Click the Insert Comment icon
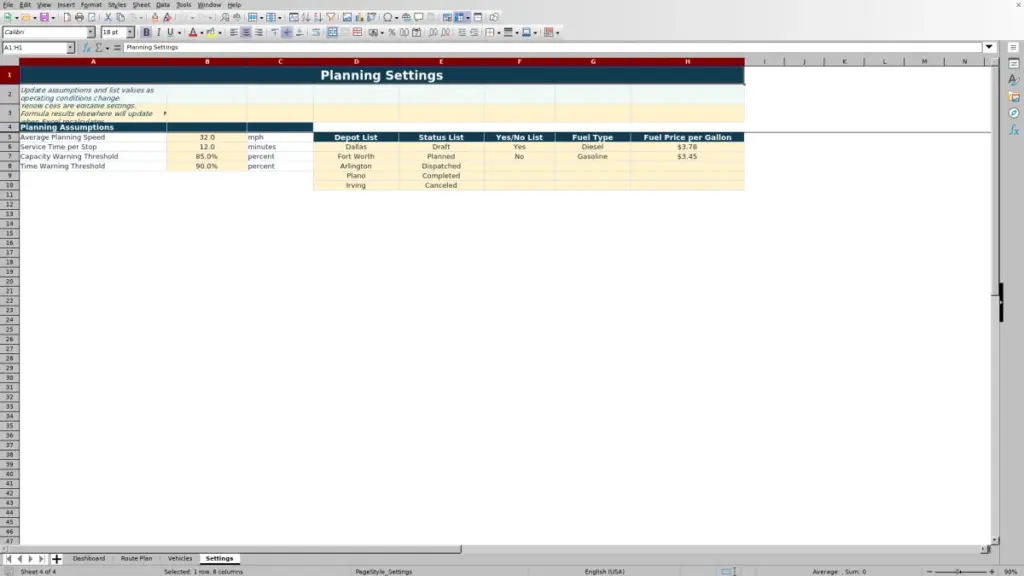This screenshot has width=1024, height=576. coord(419,17)
